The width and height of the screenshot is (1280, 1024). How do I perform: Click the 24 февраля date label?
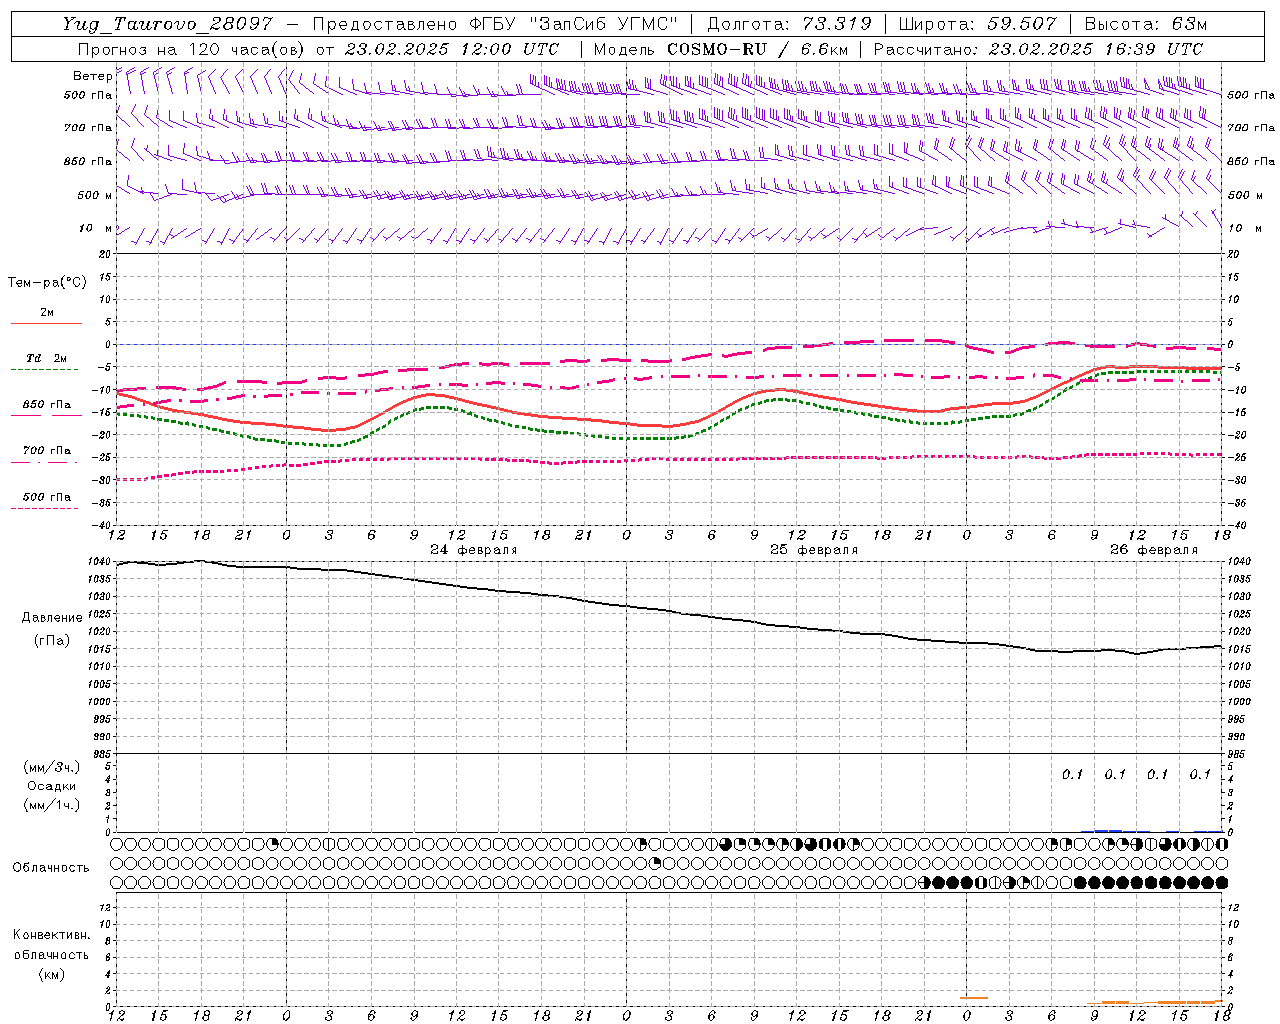(474, 550)
